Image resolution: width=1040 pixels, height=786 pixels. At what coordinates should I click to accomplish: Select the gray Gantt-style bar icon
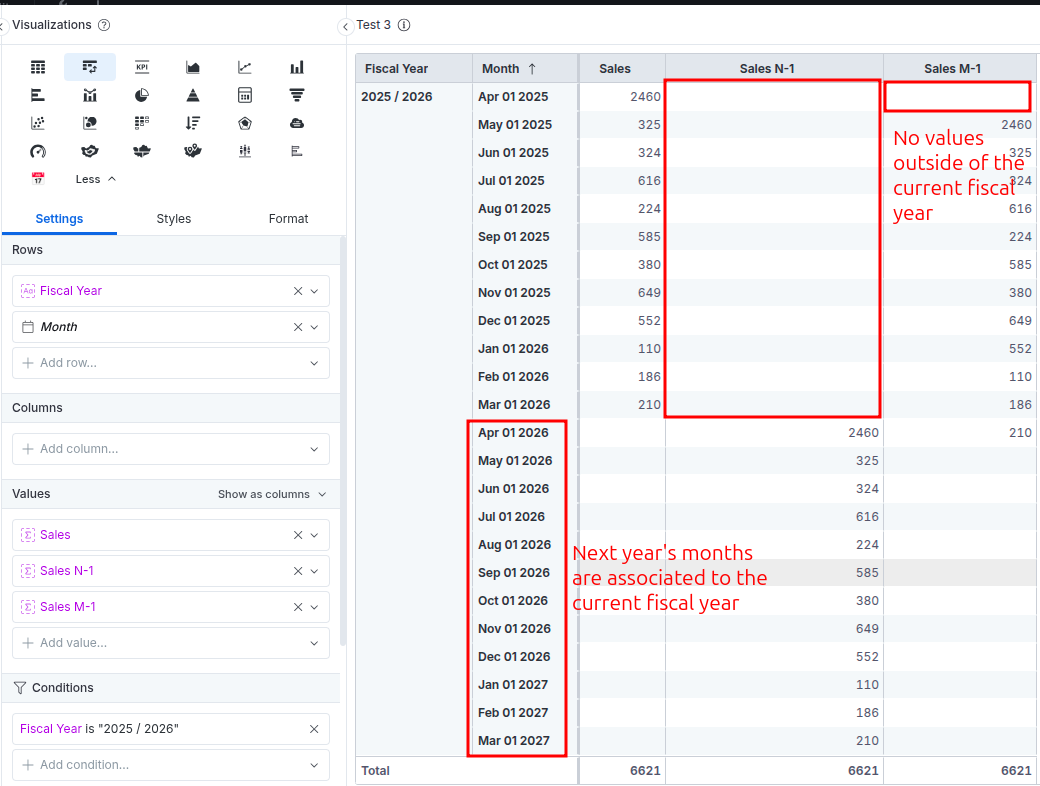(x=296, y=151)
